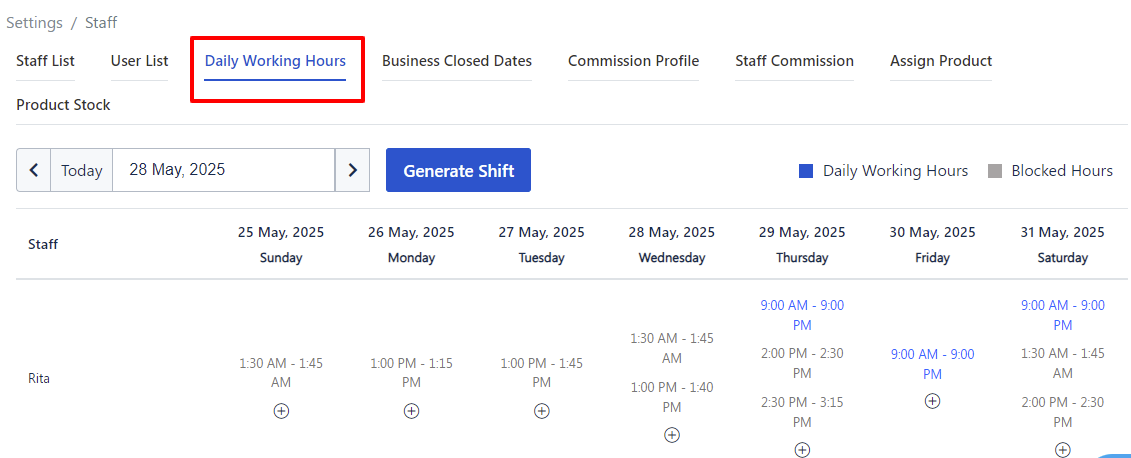This screenshot has width=1131, height=458.
Task: Add shift for Rita on Sunday 25 May
Action: (281, 411)
